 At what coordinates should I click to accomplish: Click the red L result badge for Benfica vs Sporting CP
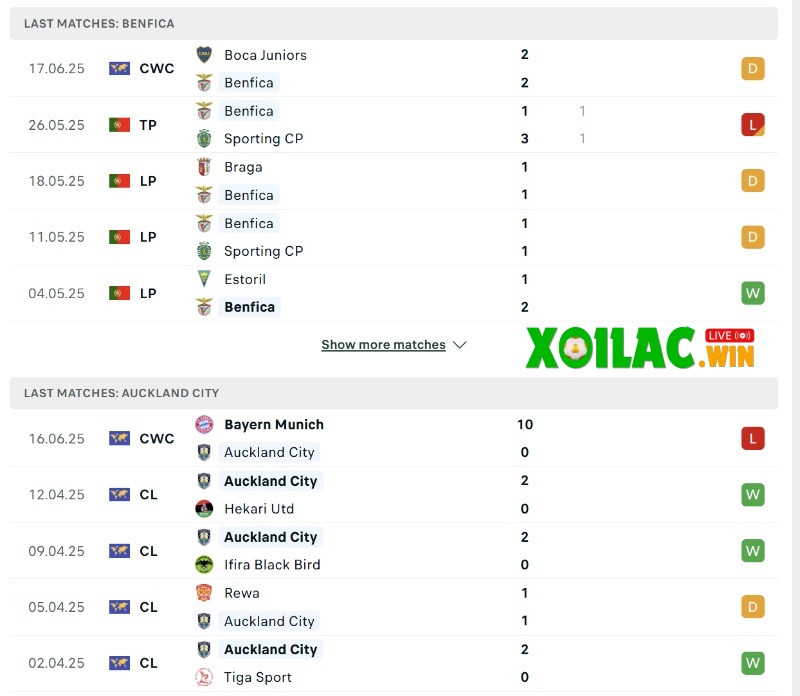752,125
